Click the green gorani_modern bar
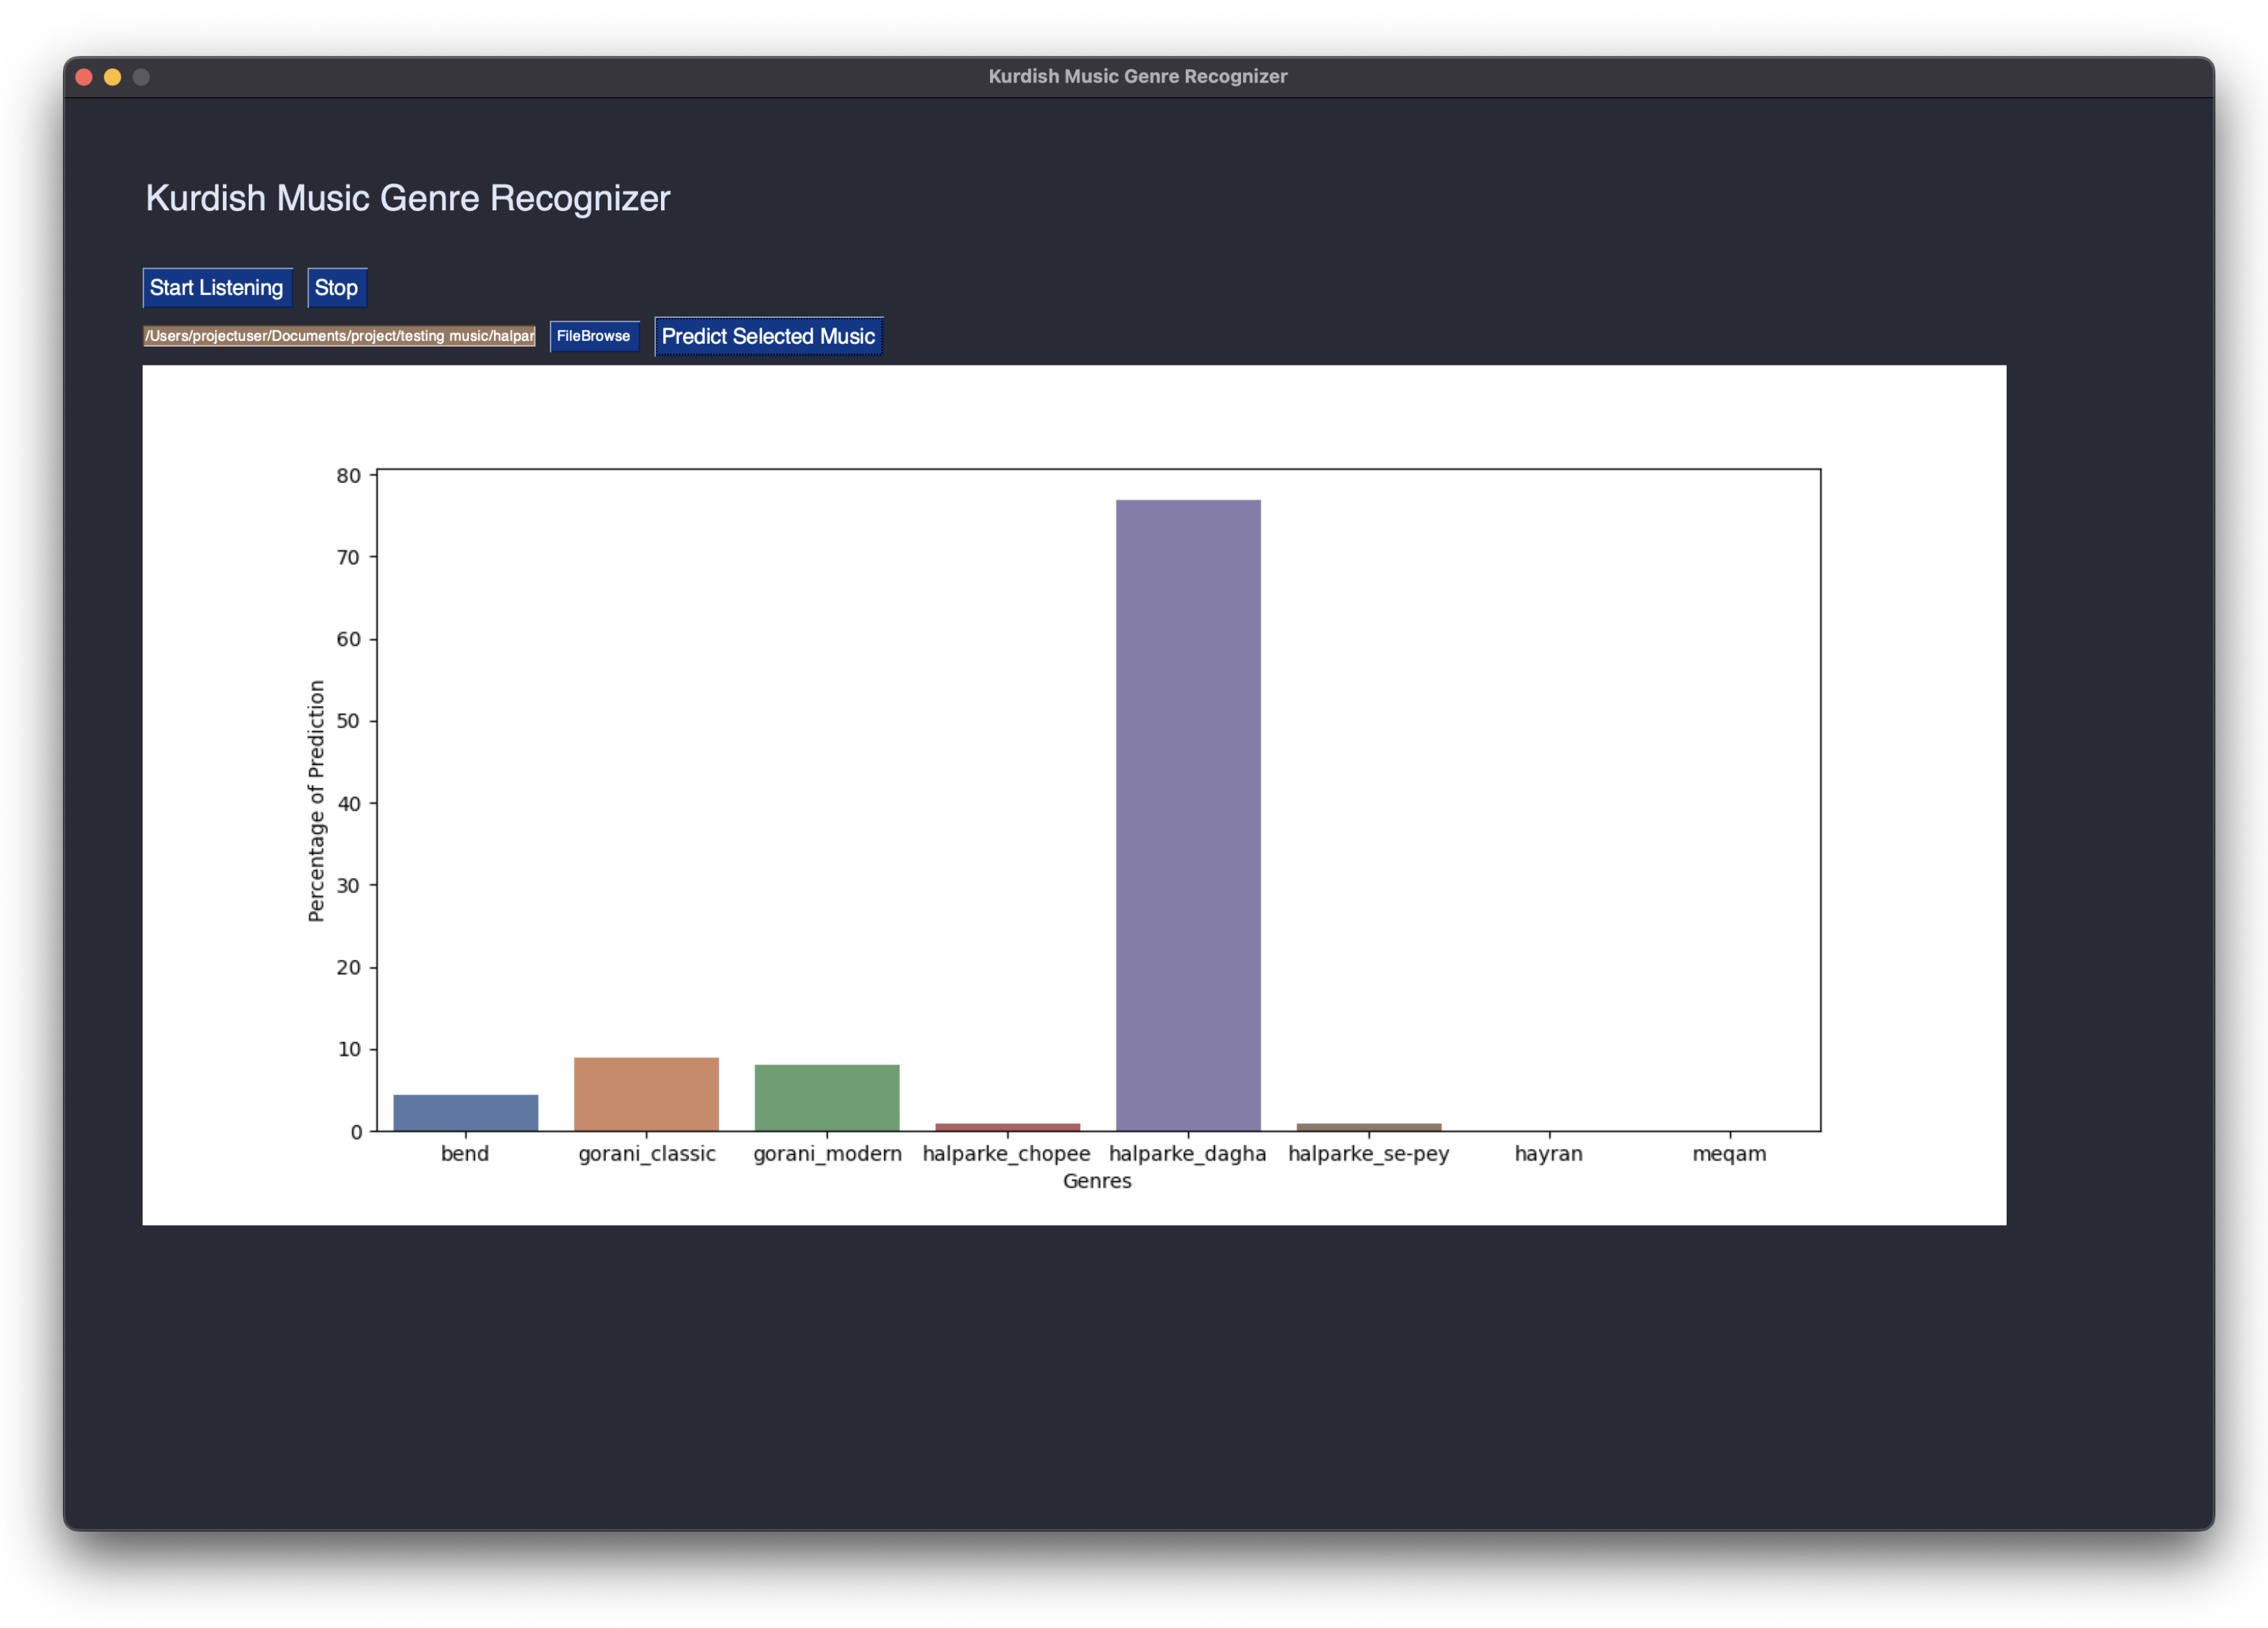 pyautogui.click(x=826, y=1097)
